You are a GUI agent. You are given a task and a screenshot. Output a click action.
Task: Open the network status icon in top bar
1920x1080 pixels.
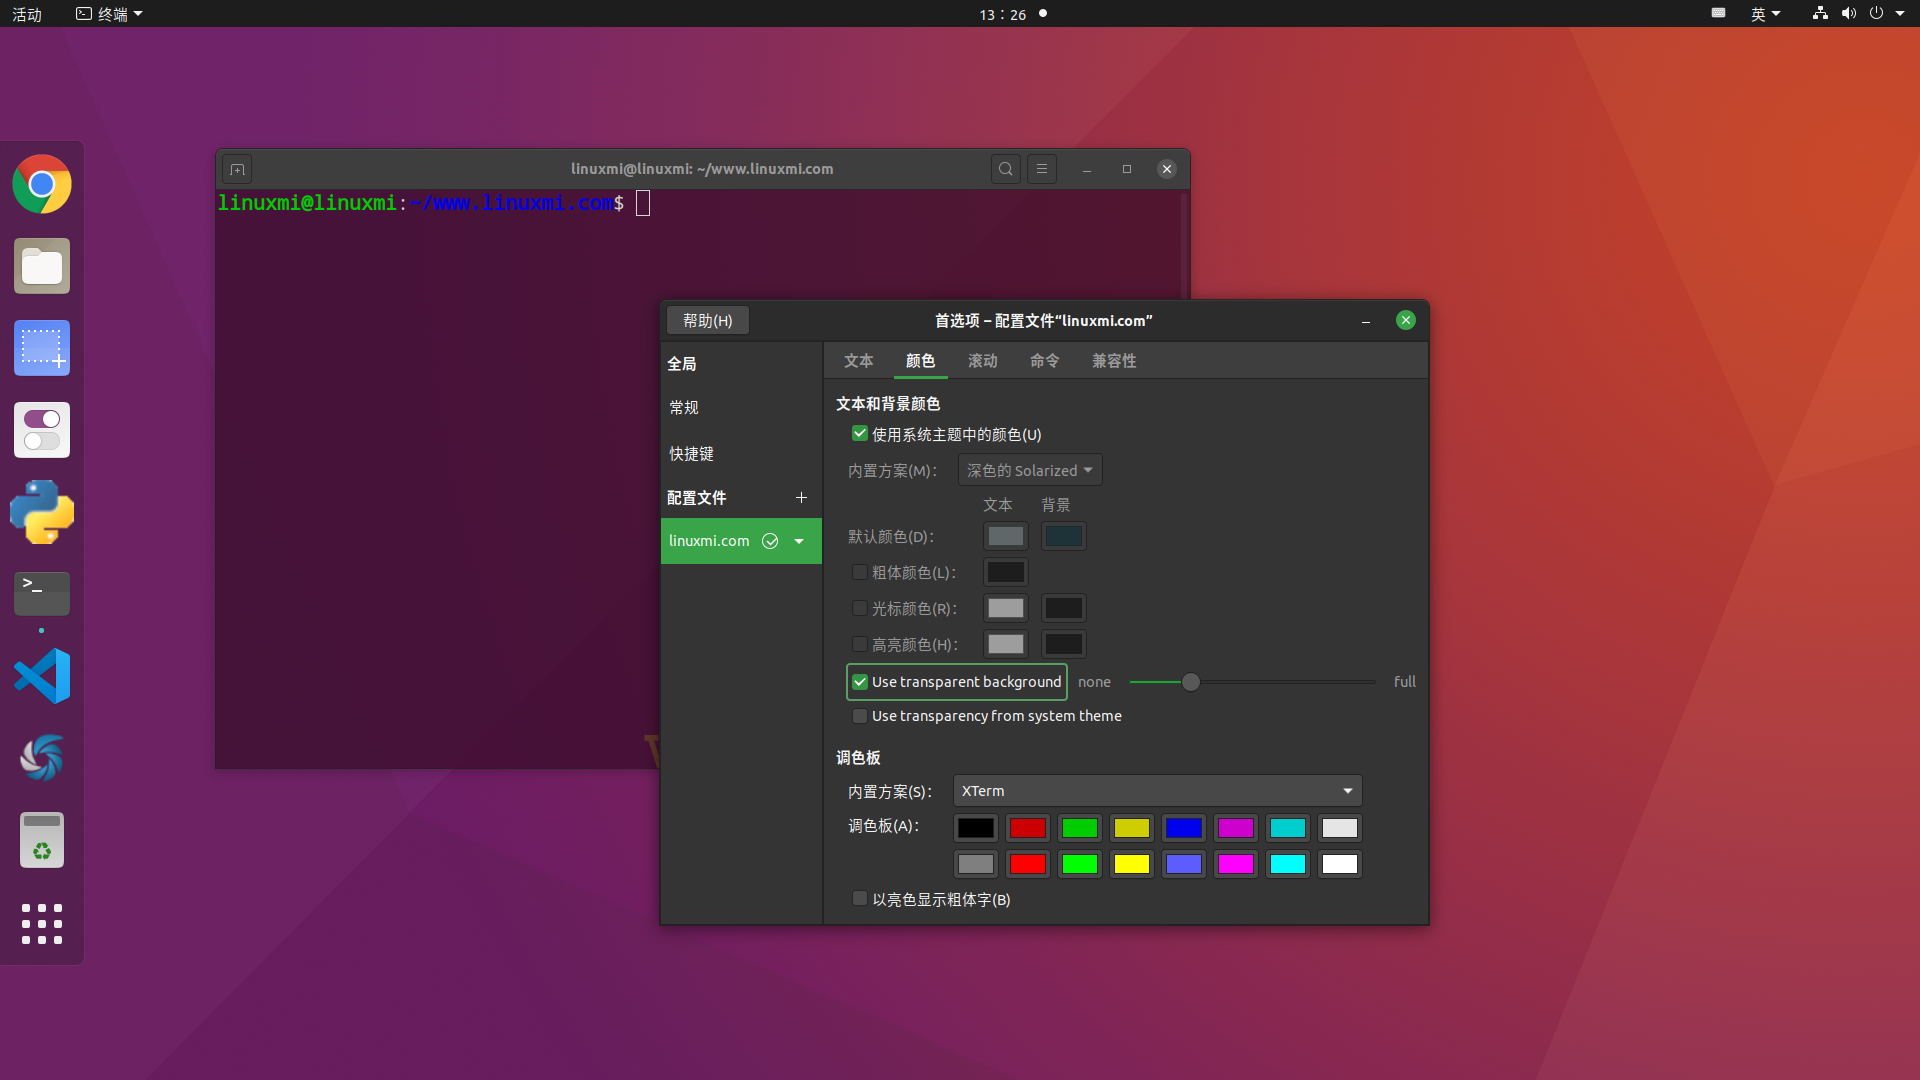(1820, 13)
